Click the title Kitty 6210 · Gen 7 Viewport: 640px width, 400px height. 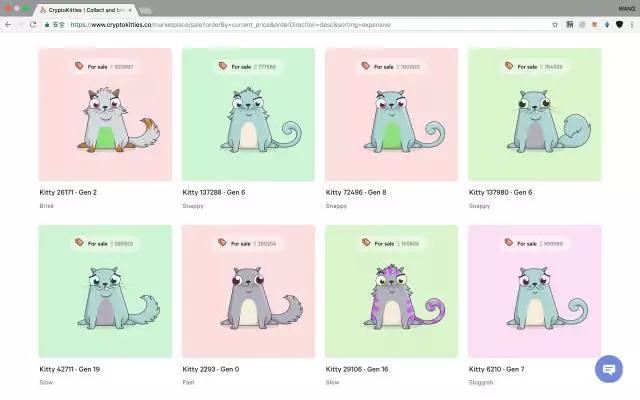(x=496, y=369)
